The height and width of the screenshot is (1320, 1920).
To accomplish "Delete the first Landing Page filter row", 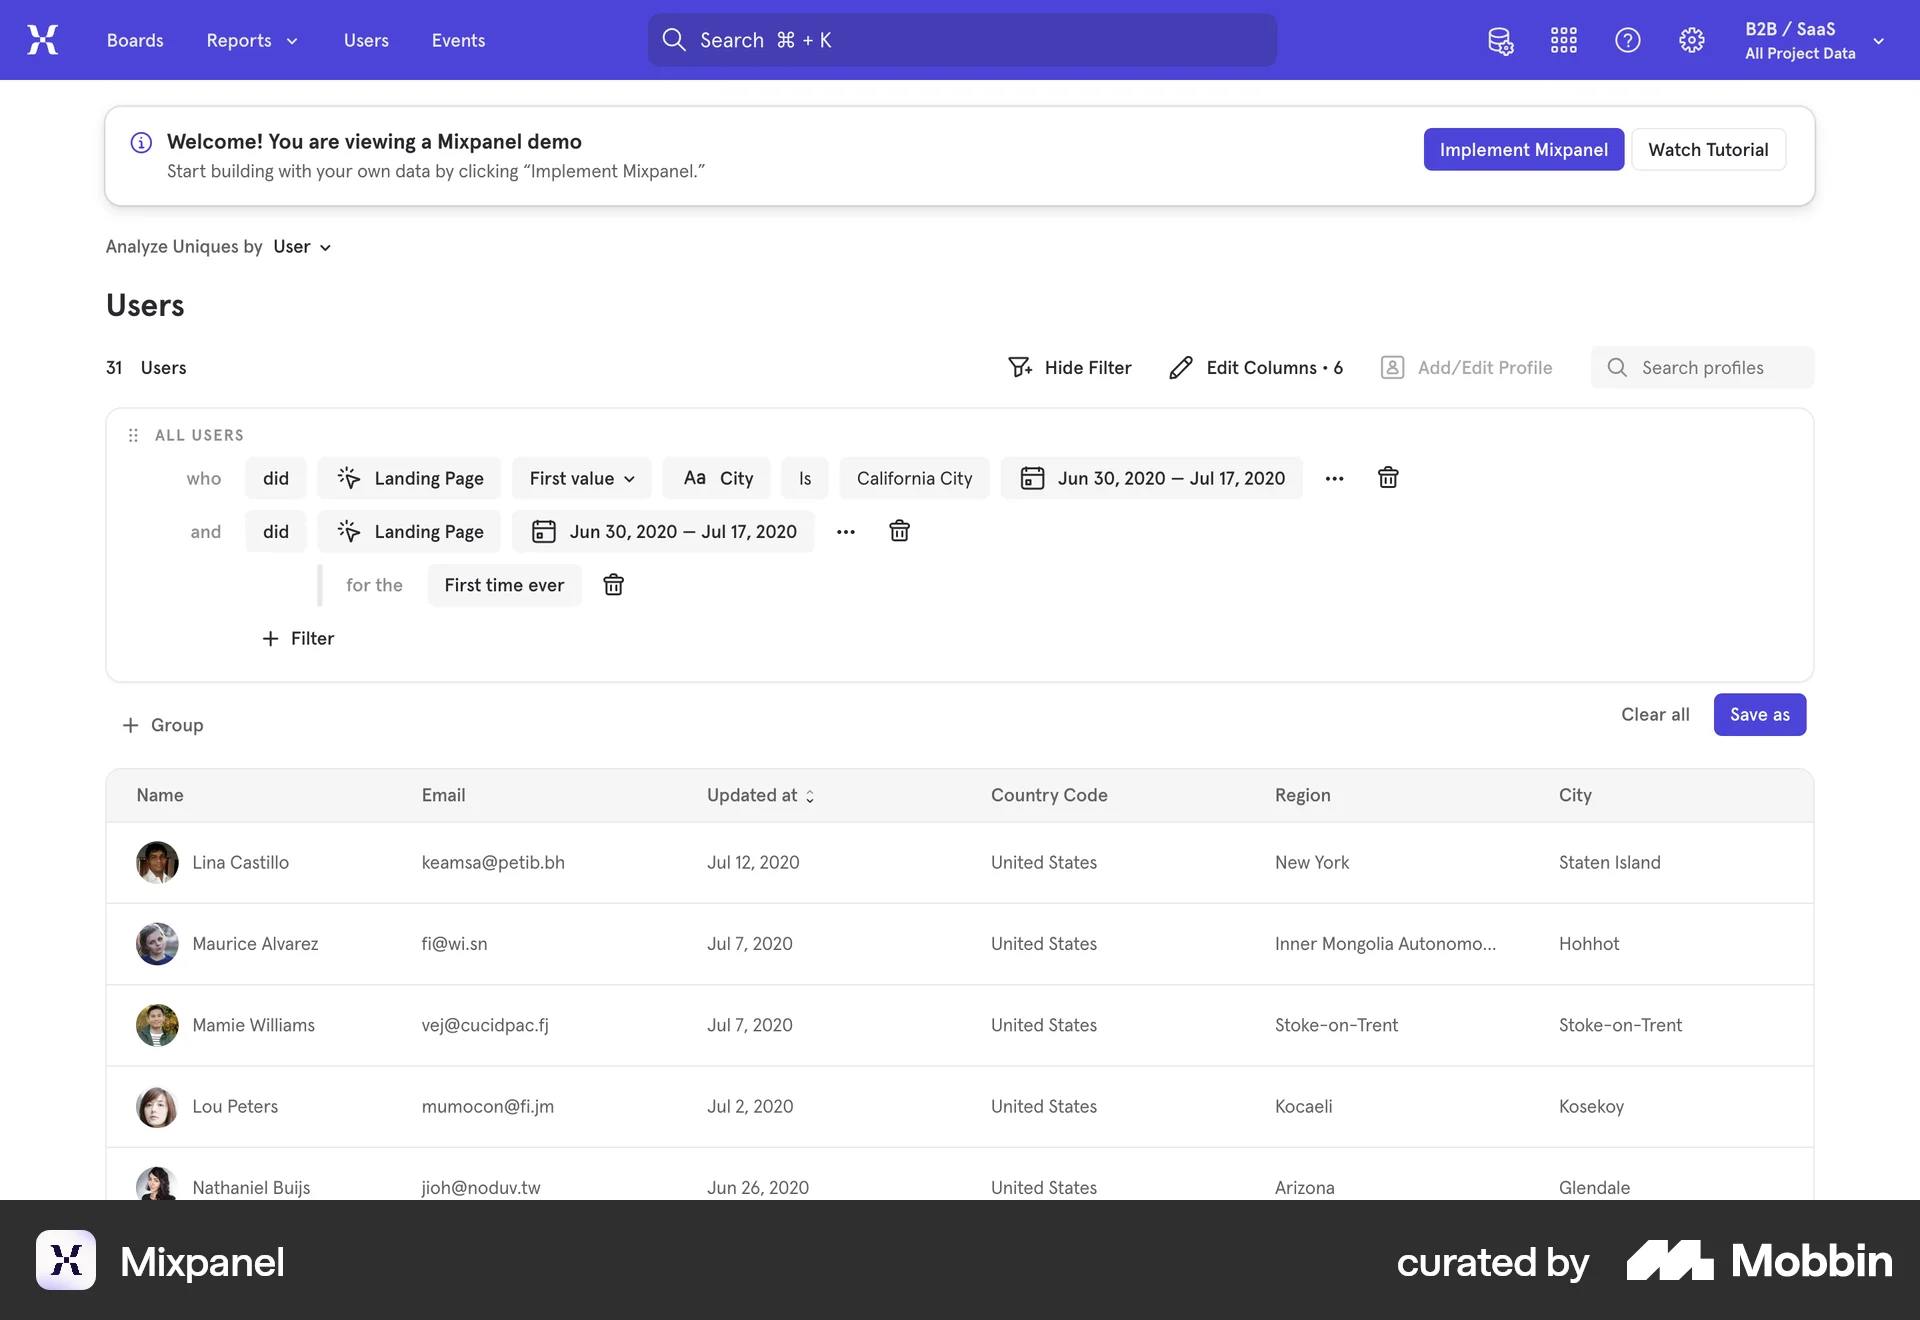I will 1388,478.
